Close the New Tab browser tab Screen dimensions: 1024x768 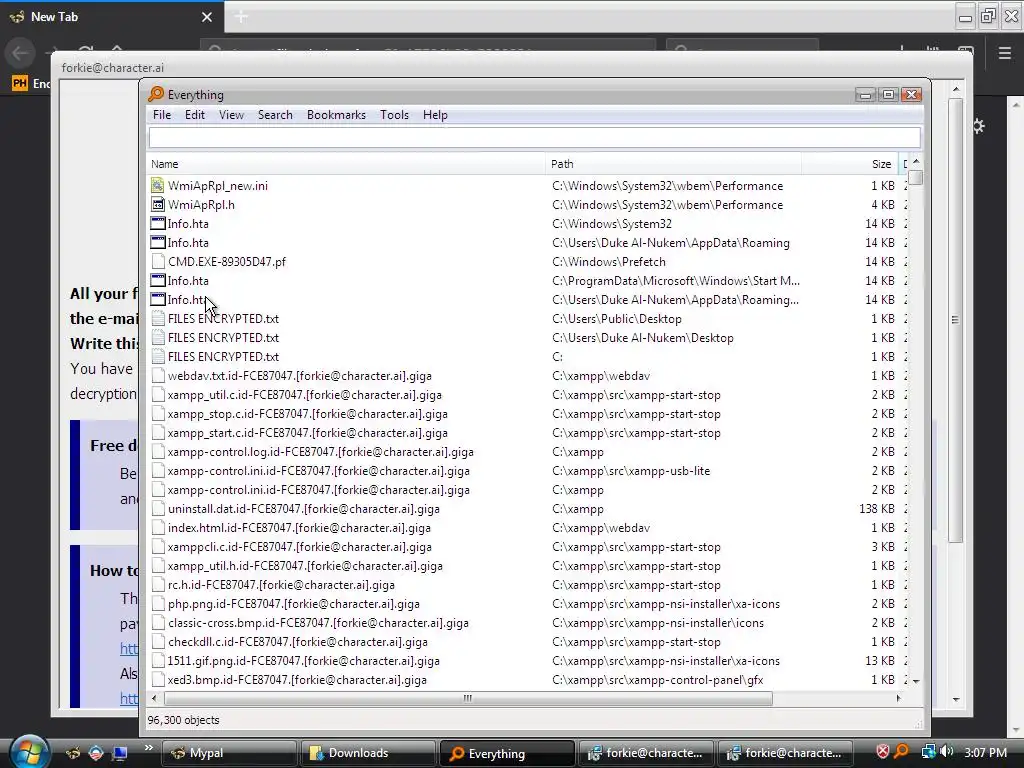[206, 17]
